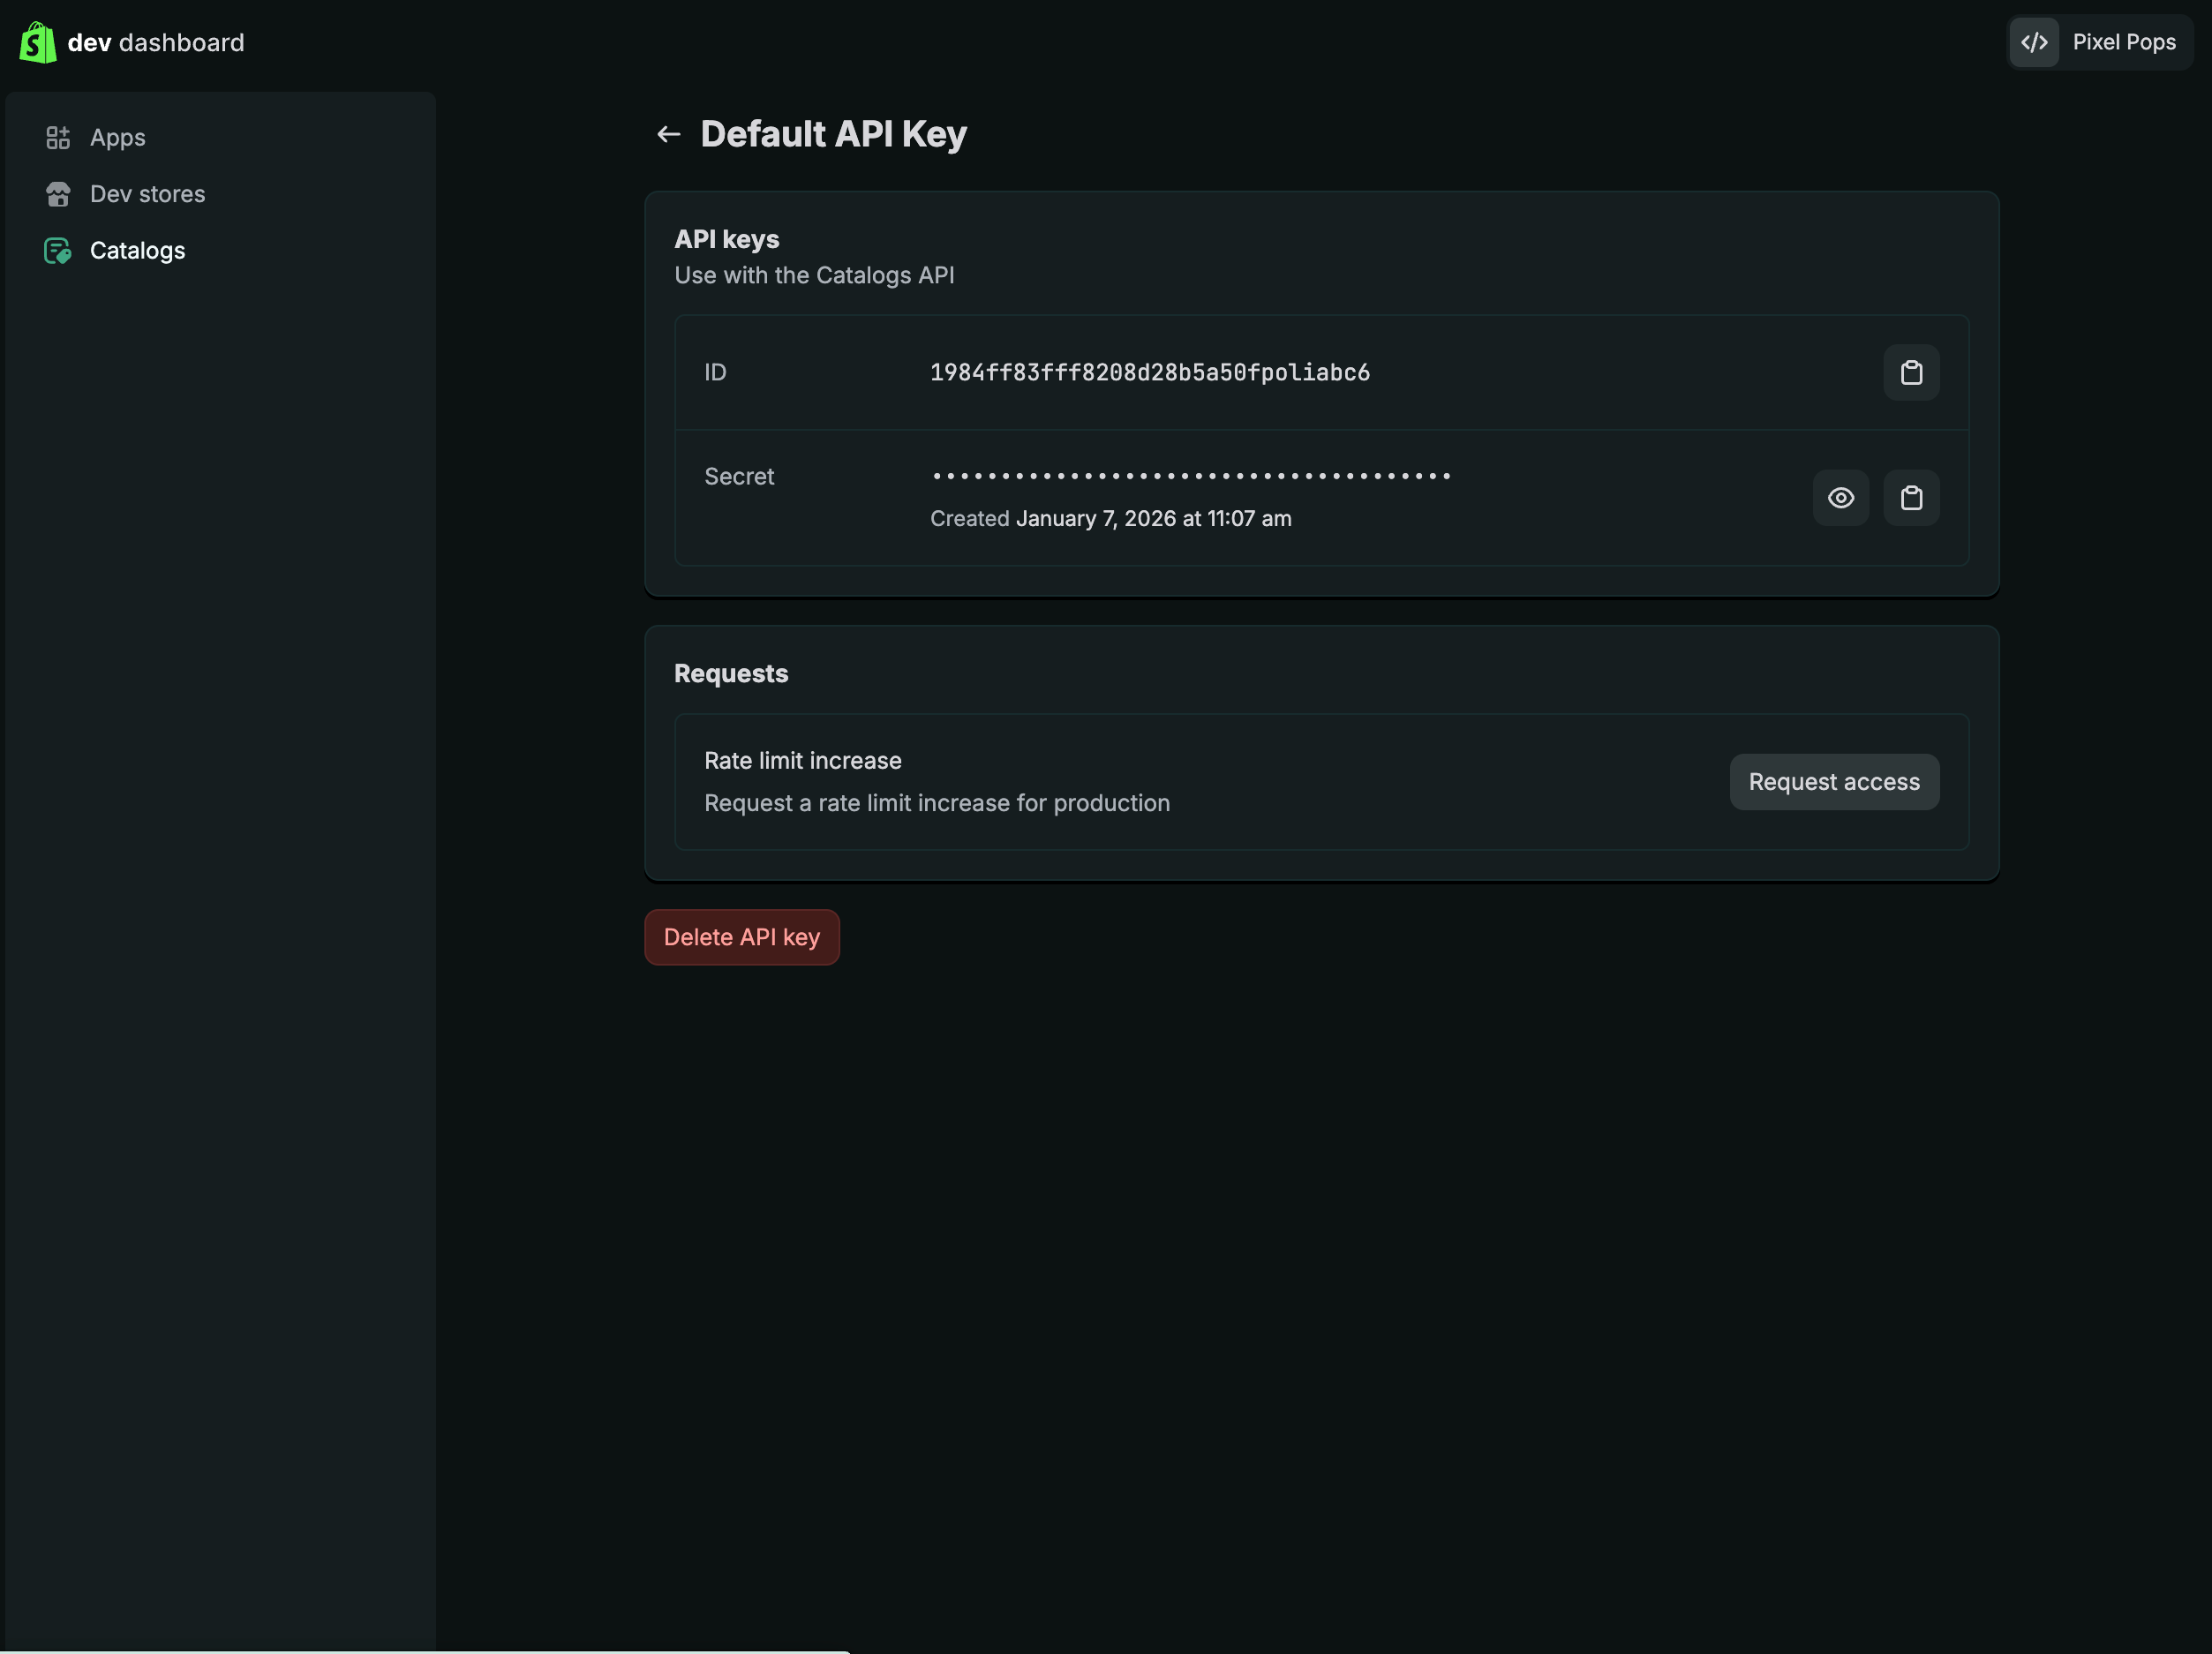Go back using the arrow beside Default API Key

pyautogui.click(x=668, y=134)
